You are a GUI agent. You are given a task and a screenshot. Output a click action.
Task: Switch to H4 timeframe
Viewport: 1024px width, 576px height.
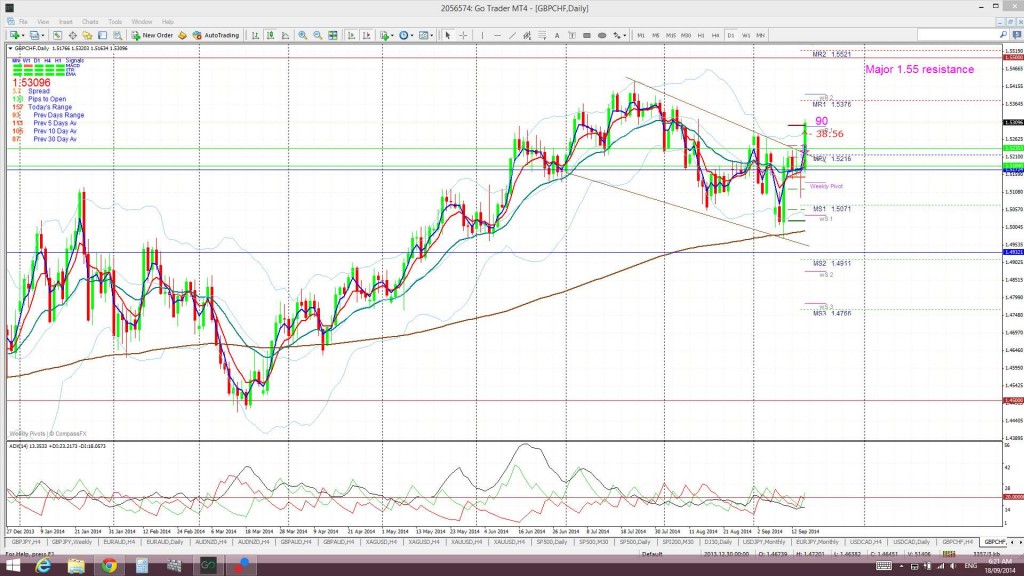[x=716, y=35]
